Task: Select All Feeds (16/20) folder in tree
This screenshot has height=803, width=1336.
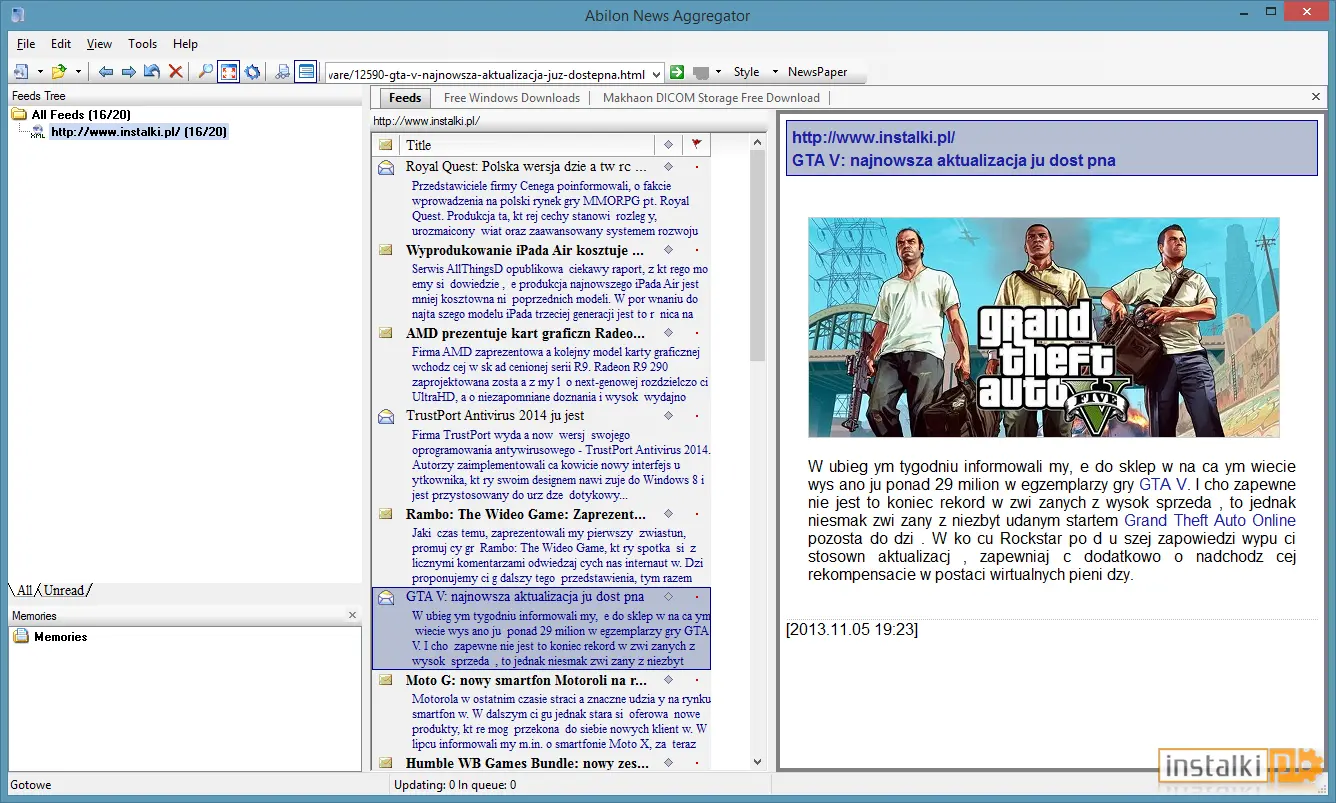Action: coord(81,115)
